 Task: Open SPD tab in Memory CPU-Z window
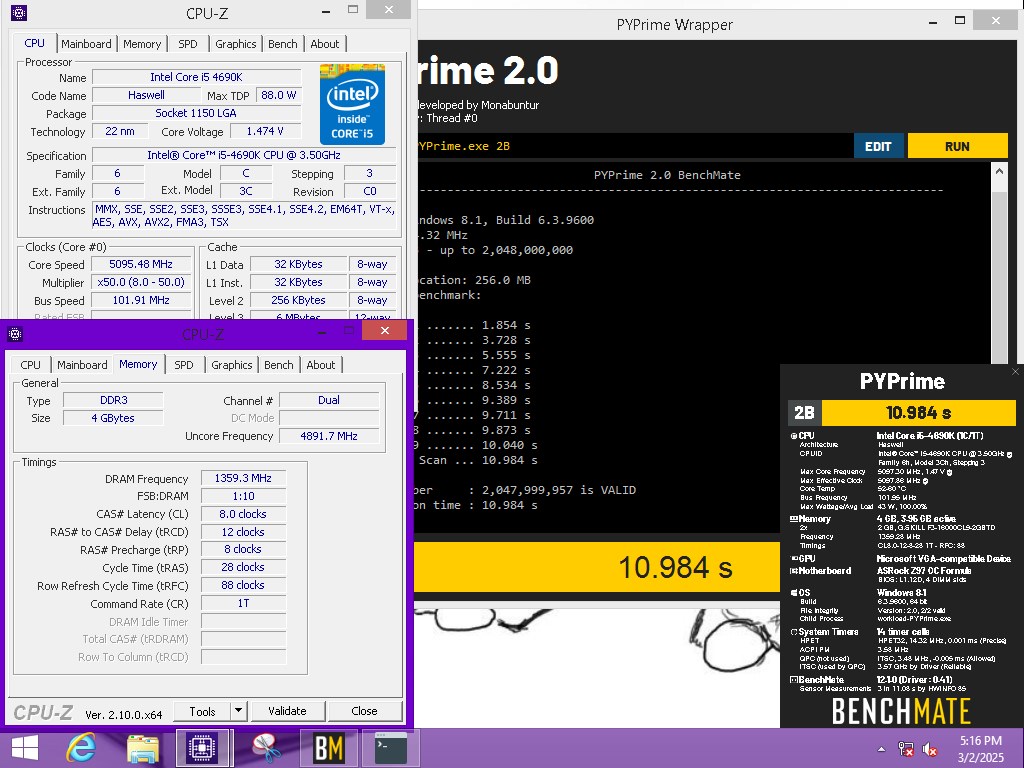184,364
